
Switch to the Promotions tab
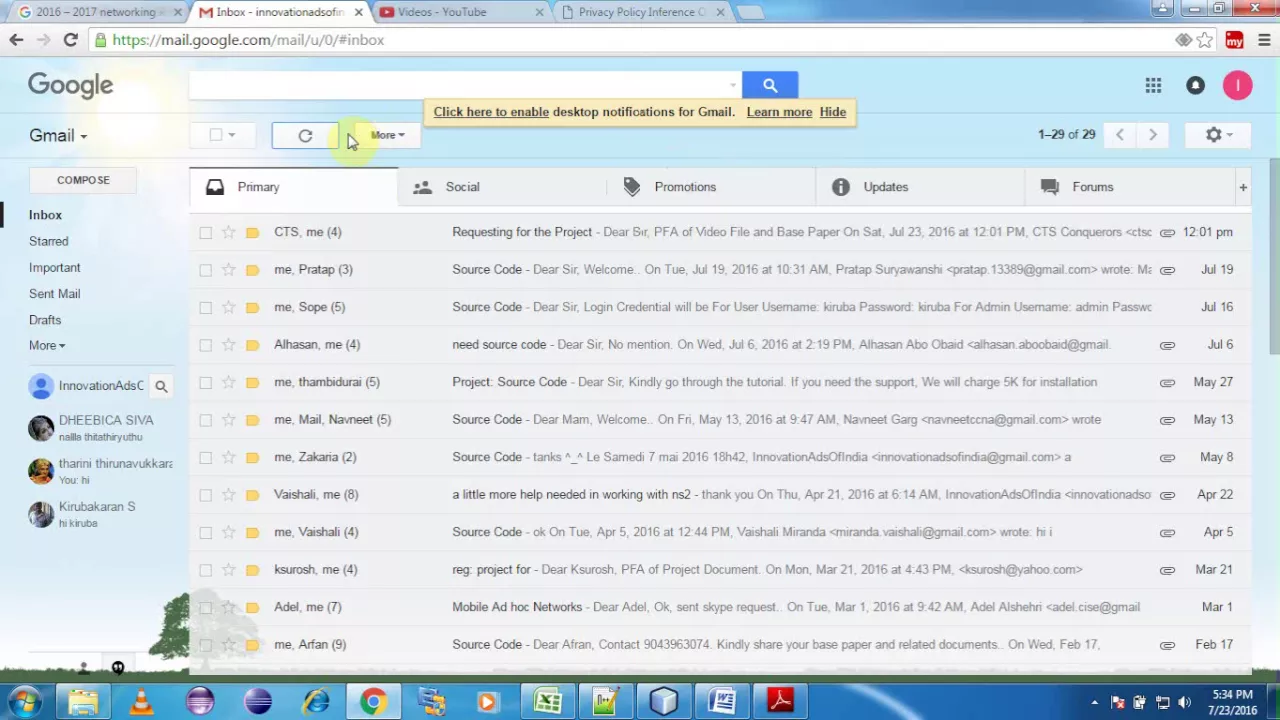point(711,187)
